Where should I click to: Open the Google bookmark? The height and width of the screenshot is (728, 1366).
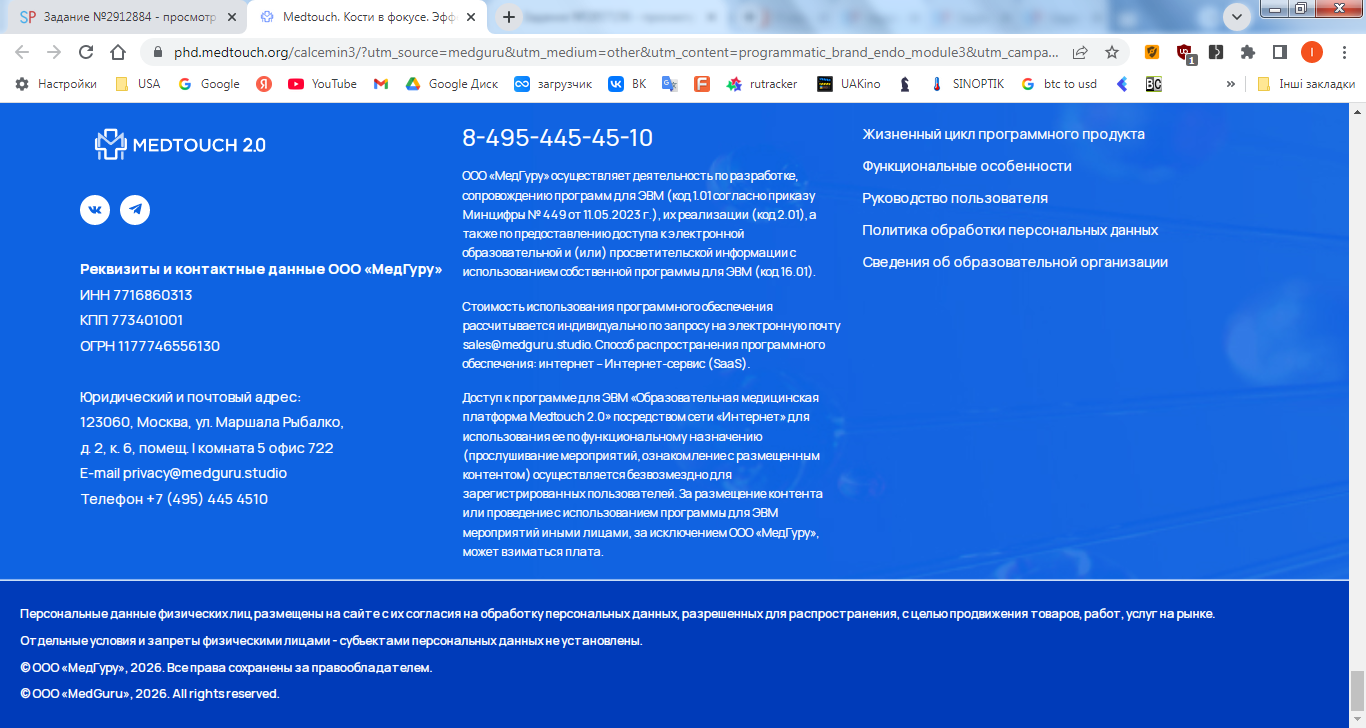(209, 84)
